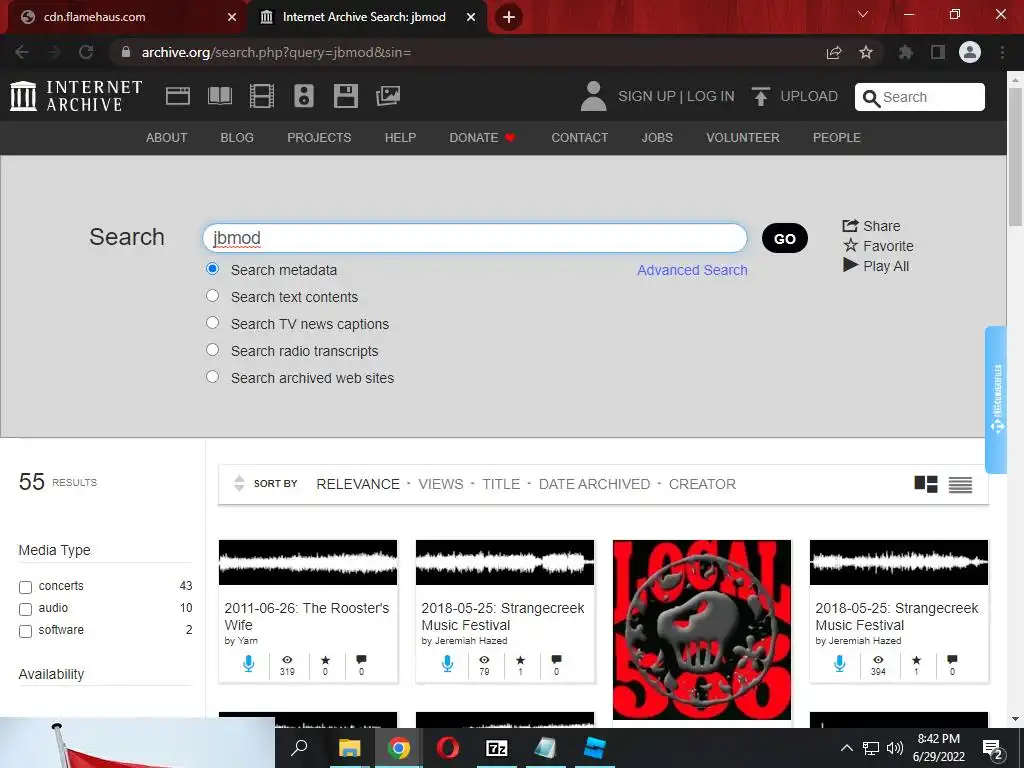Image resolution: width=1024 pixels, height=768 pixels.
Task: Check the software media type filter
Action: click(x=25, y=632)
